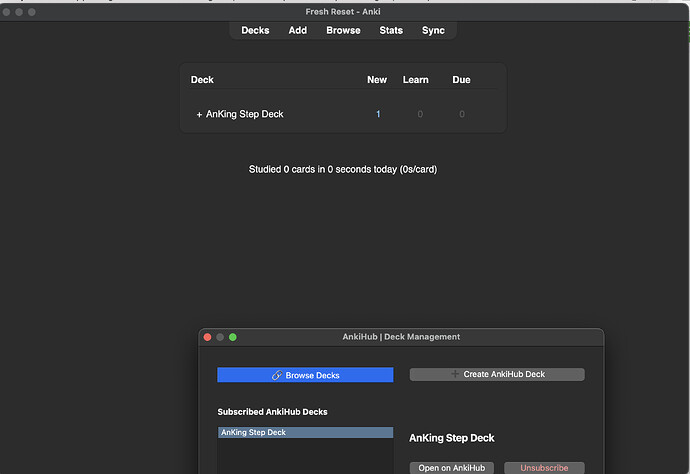Click Create AnkiHub Deck button

click(497, 374)
